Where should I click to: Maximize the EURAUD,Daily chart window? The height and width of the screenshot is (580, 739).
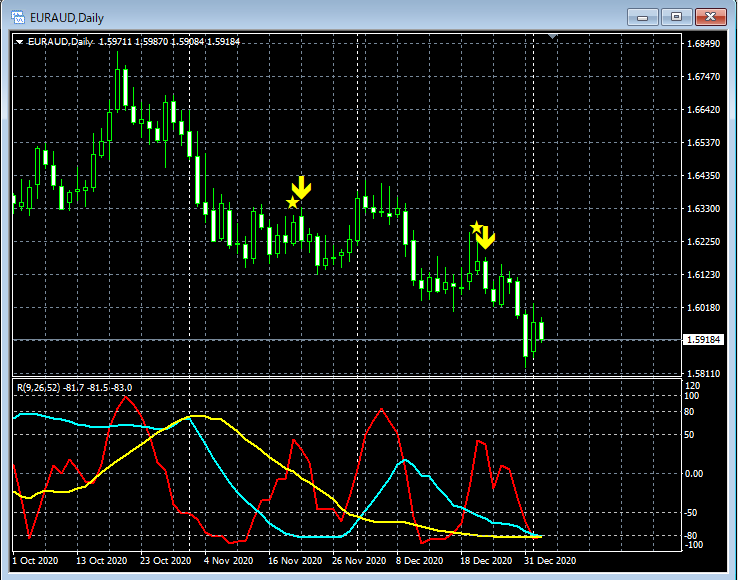pyautogui.click(x=676, y=16)
